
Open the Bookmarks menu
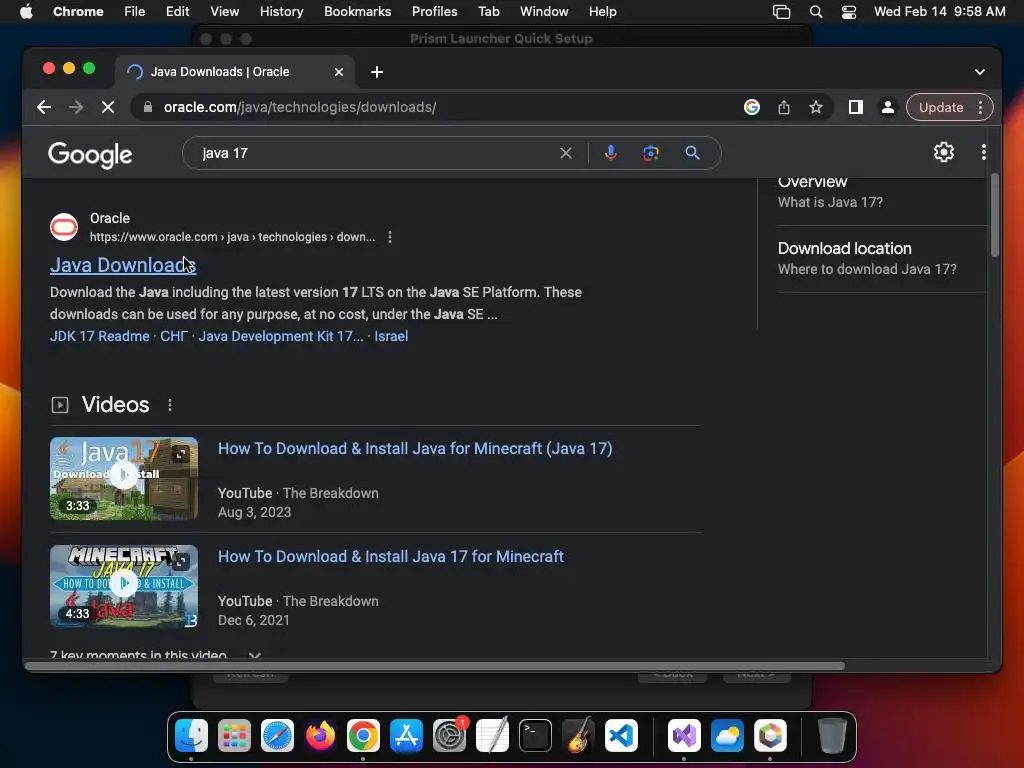(x=357, y=12)
